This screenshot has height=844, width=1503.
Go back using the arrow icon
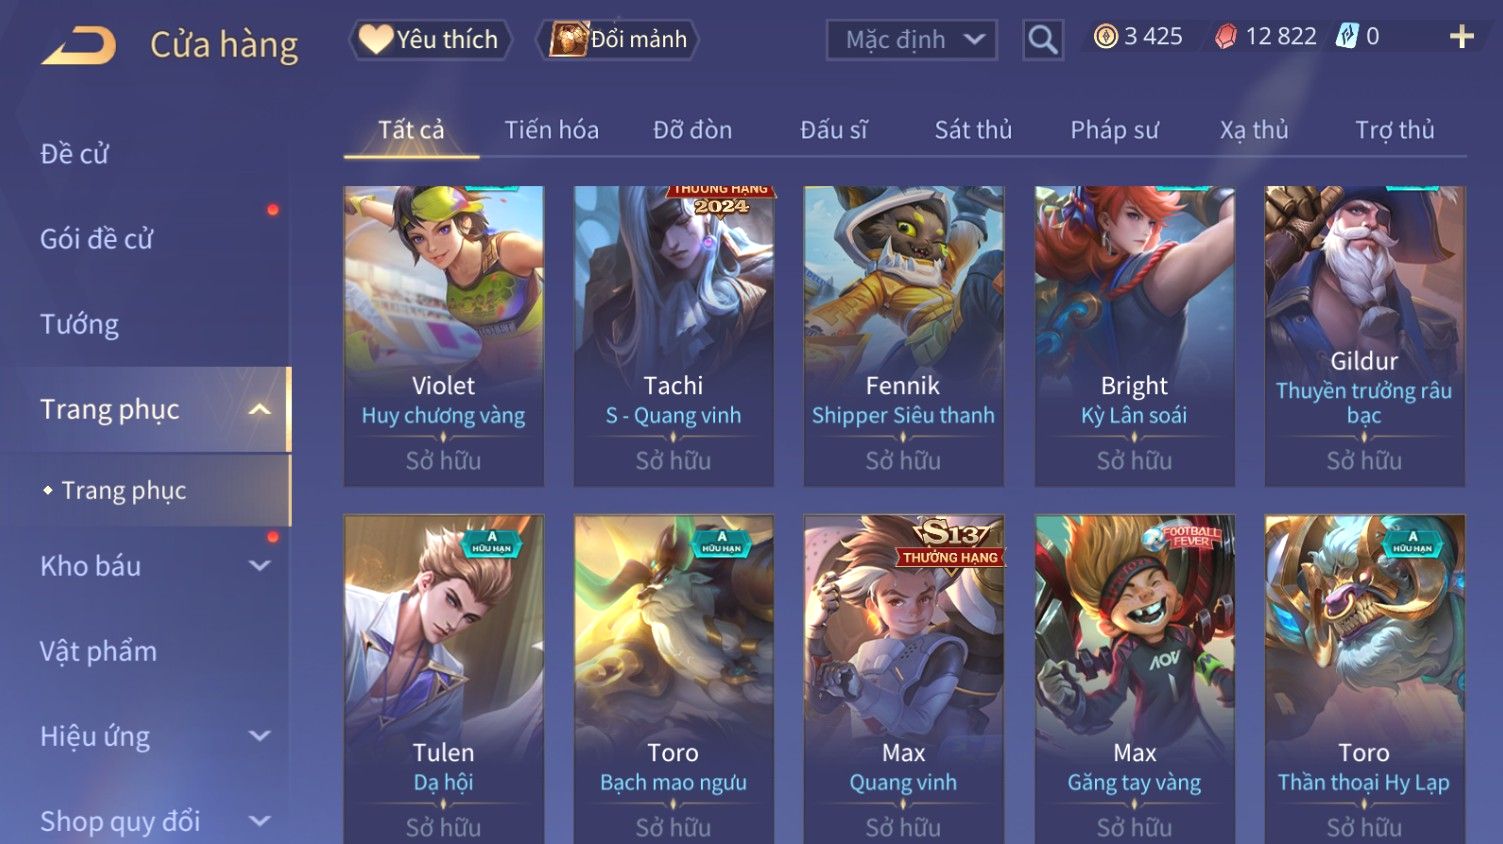[x=78, y=45]
